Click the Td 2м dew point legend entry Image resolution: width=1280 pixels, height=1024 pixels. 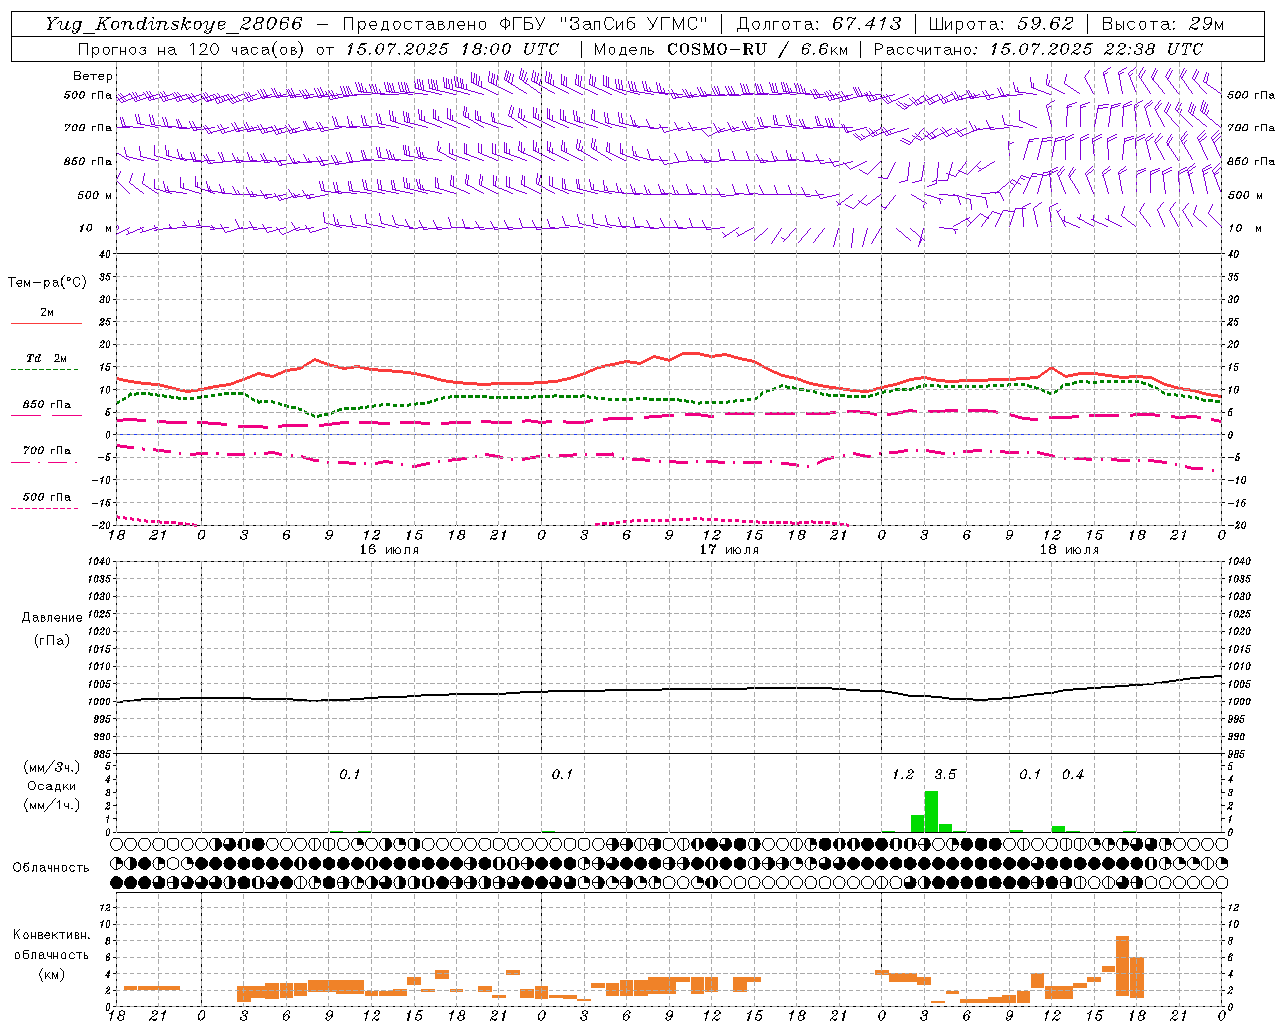pyautogui.click(x=46, y=358)
